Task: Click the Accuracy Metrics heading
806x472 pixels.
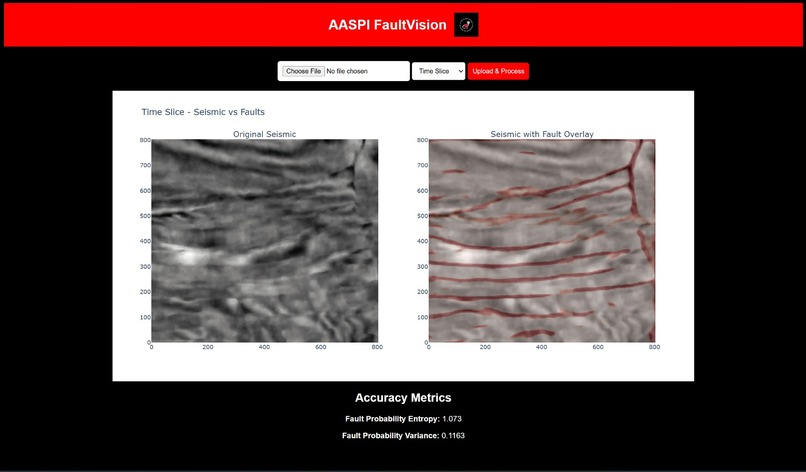Action: tap(403, 397)
